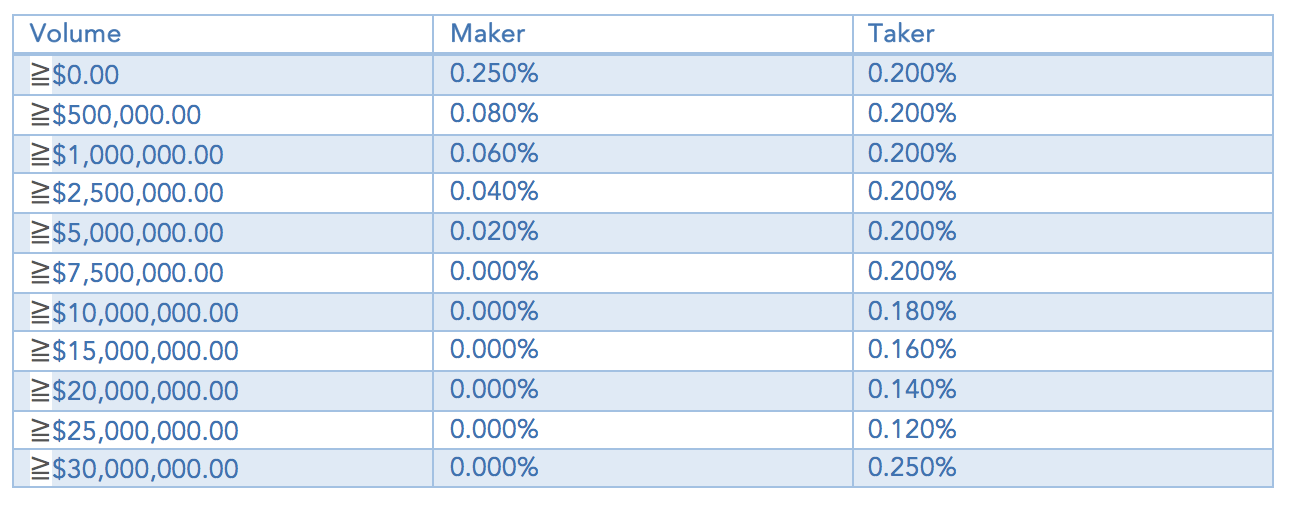Select the ≥$0.00 volume cell
Viewport: 1292px width, 506px height.
[223, 74]
